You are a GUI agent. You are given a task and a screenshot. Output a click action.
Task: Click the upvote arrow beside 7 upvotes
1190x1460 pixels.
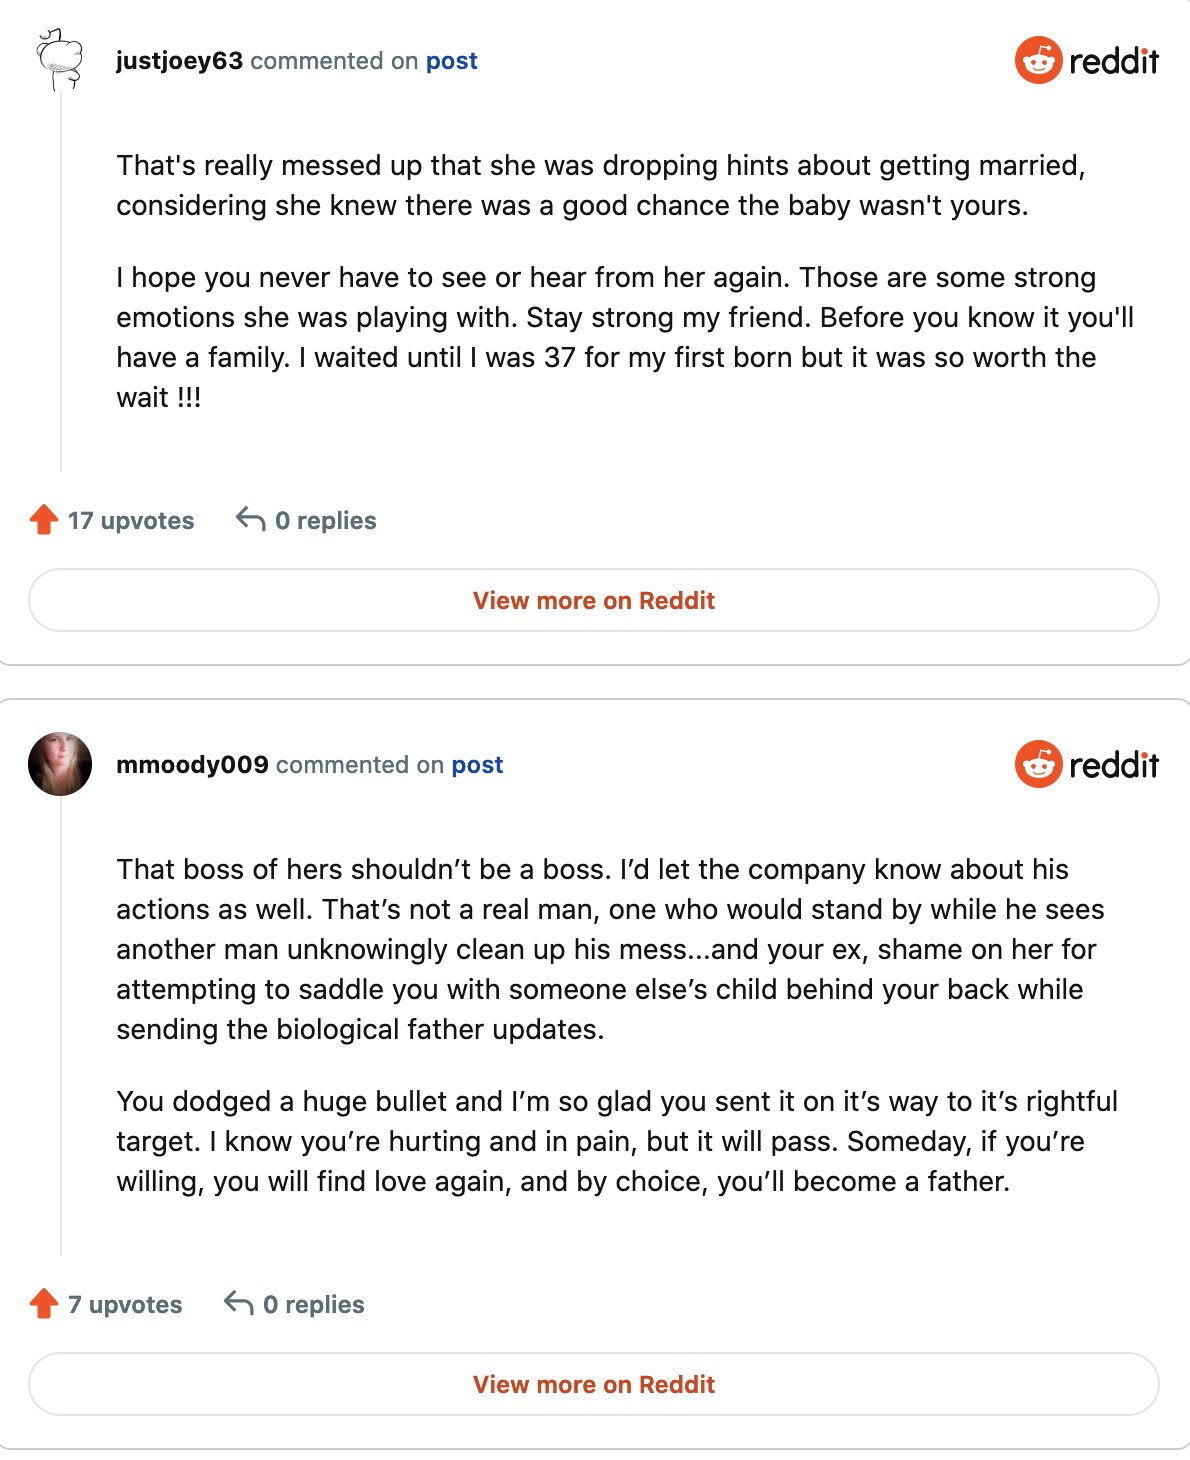(44, 1304)
